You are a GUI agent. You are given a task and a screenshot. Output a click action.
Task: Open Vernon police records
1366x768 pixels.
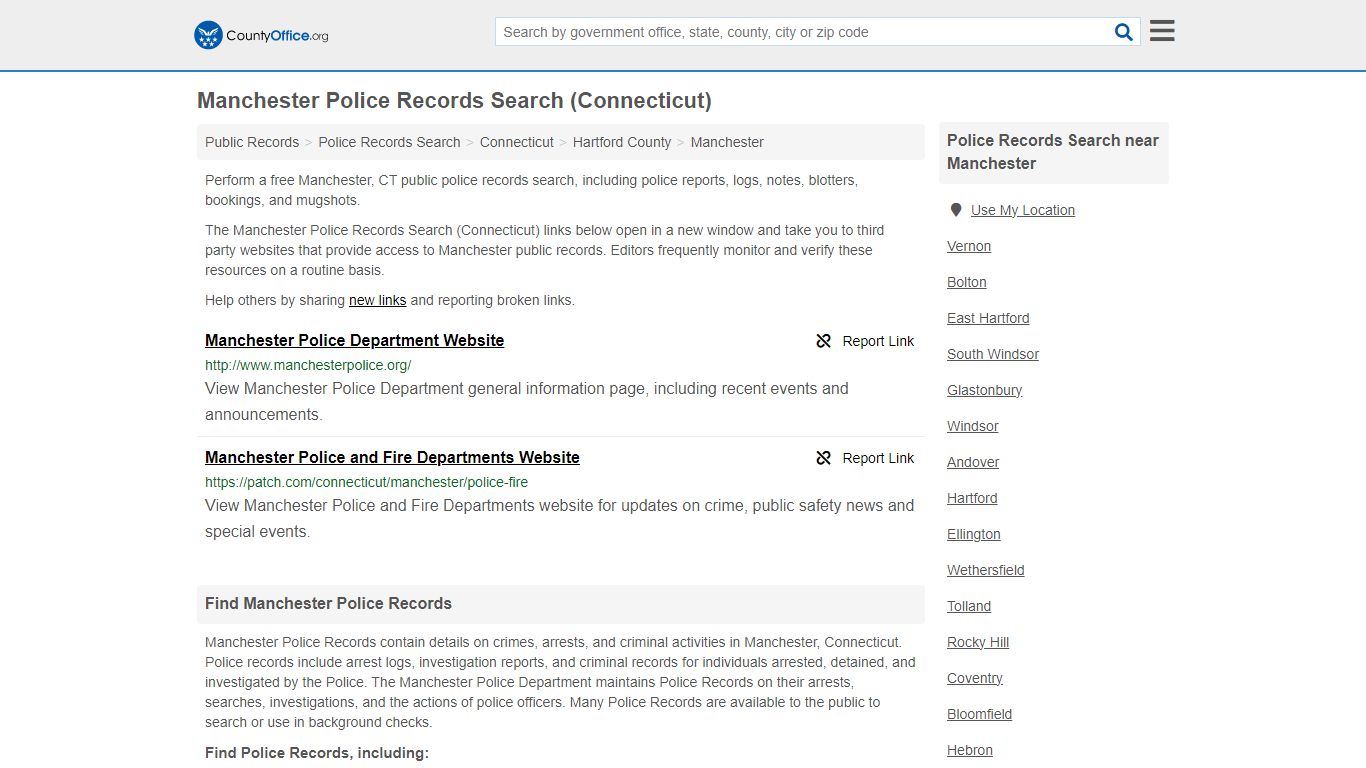coord(969,246)
